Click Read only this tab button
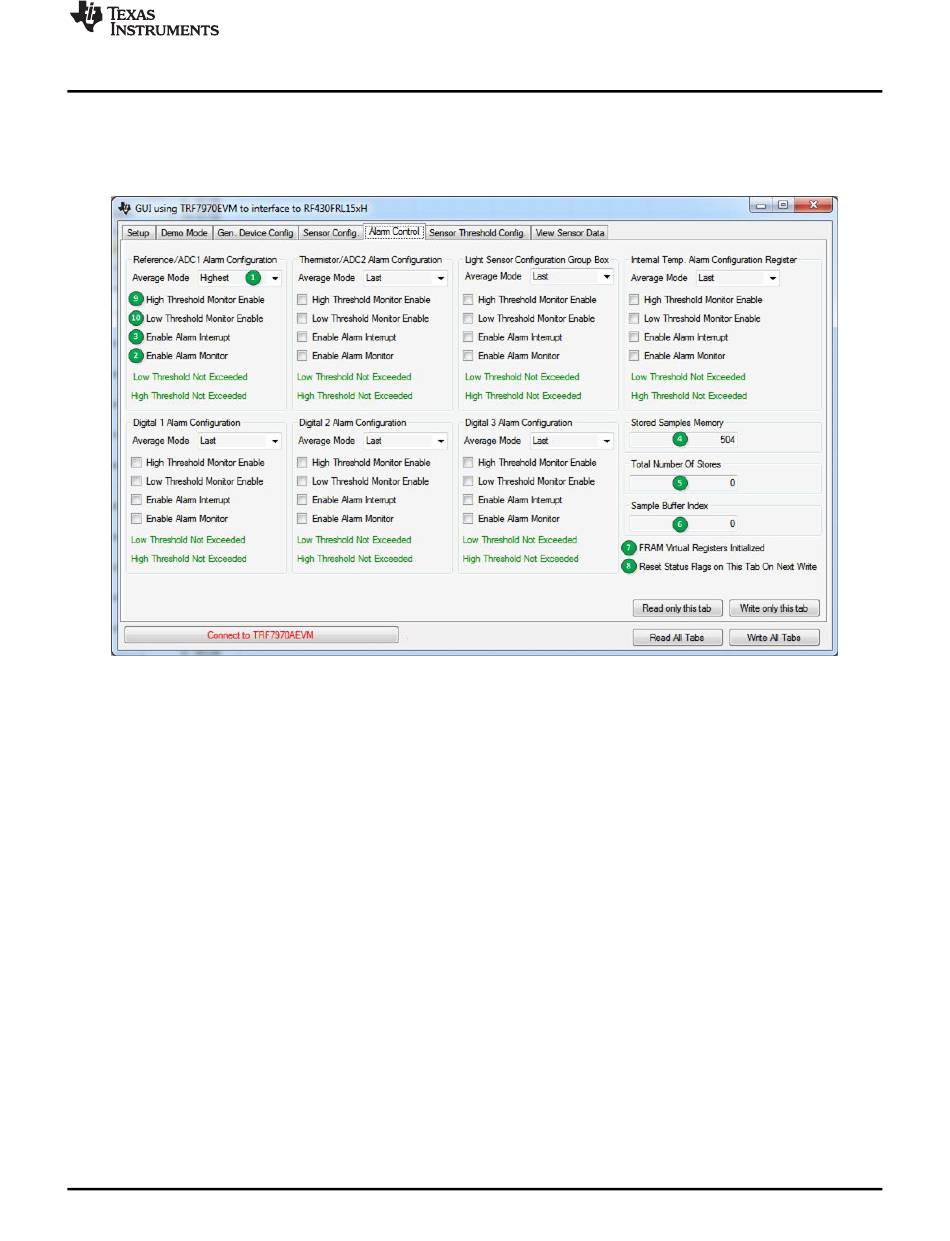Screen dimensions: 950x1241 pos(677,609)
